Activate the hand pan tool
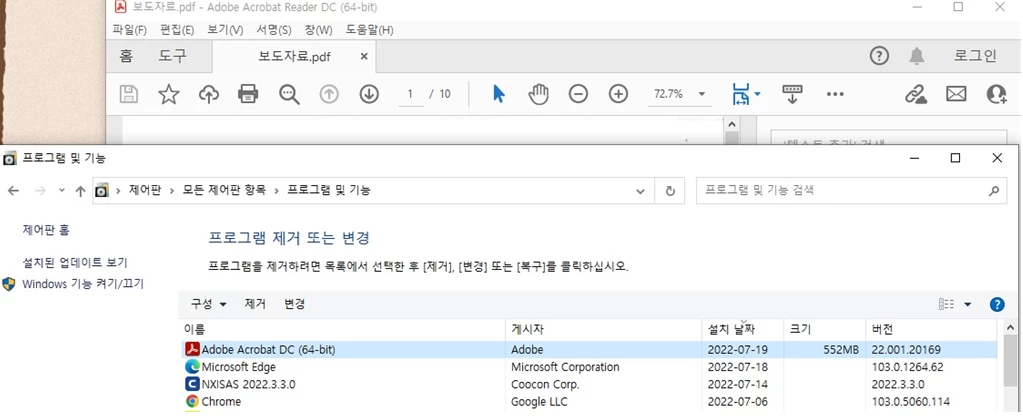The height and width of the screenshot is (420, 1023). [x=538, y=95]
